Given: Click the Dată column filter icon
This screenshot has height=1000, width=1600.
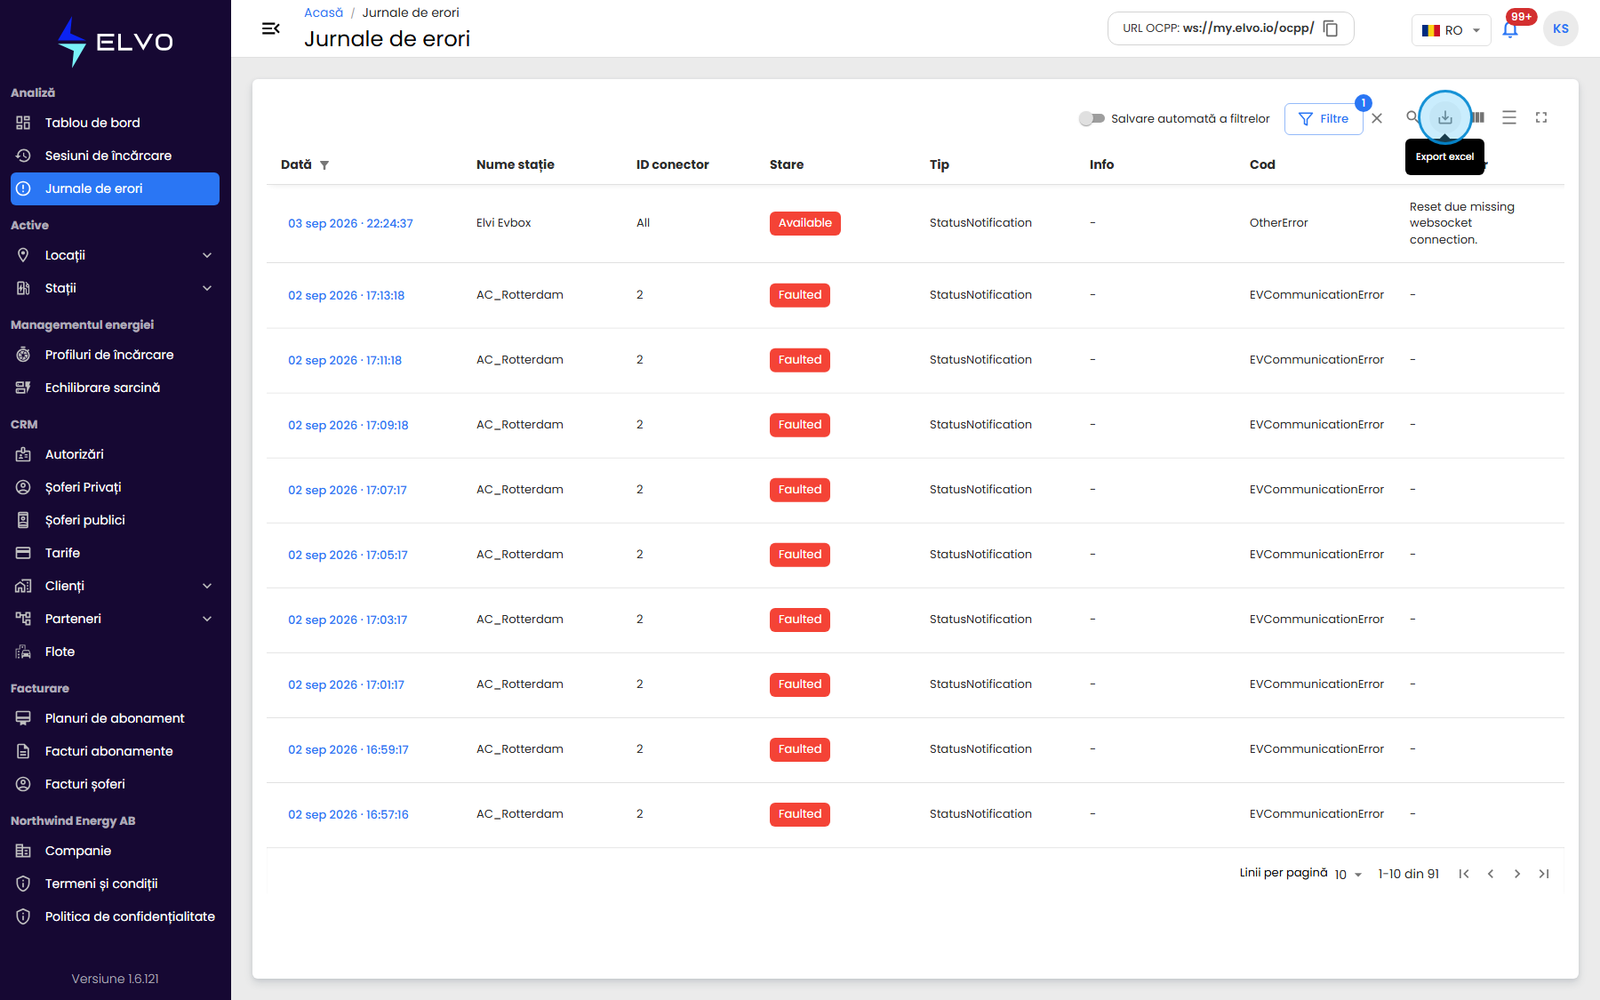Looking at the screenshot, I should coord(324,165).
